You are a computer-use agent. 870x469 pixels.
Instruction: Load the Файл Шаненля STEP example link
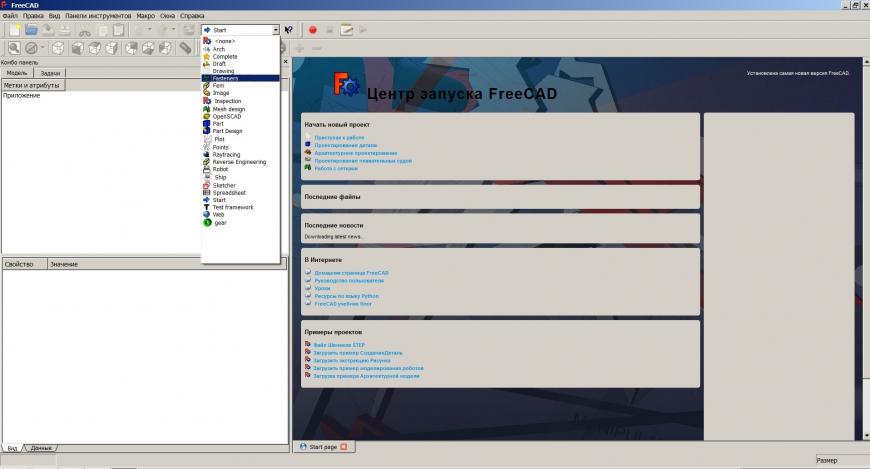(339, 345)
